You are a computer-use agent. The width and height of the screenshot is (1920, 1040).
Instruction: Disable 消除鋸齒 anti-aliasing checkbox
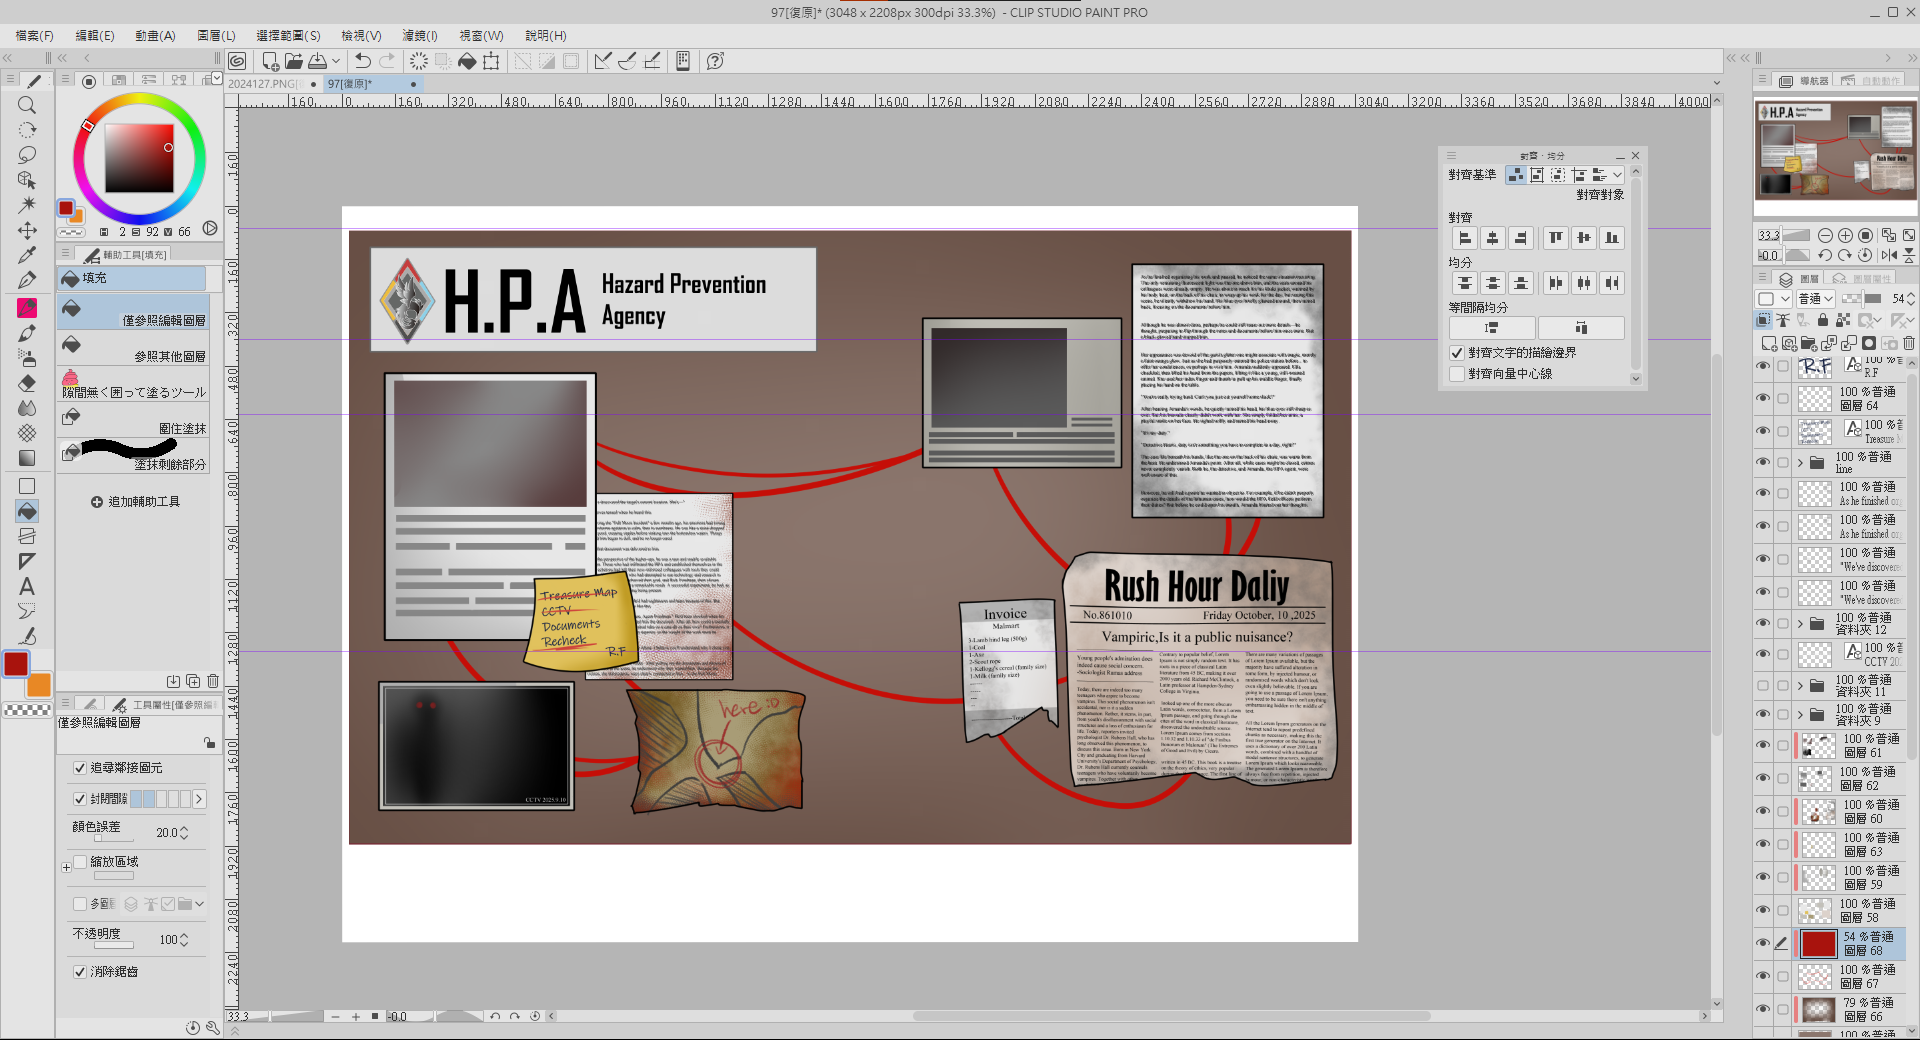click(x=80, y=971)
